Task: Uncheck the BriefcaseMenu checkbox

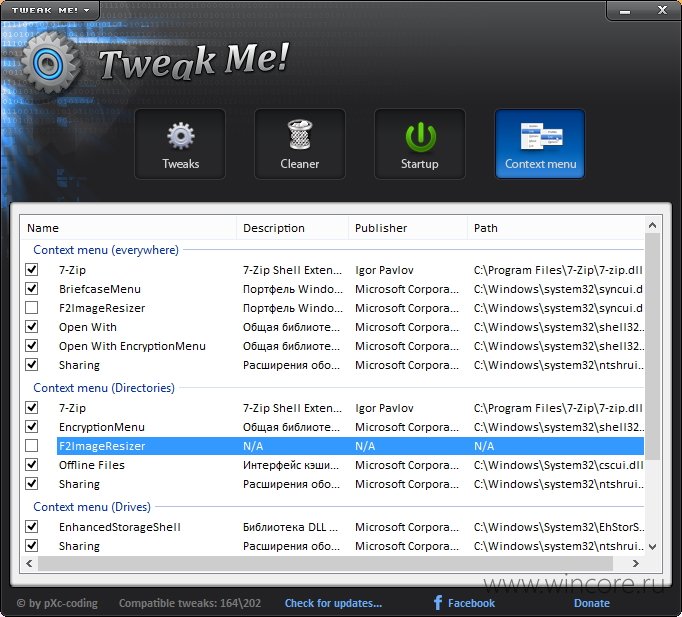Action: [x=32, y=289]
